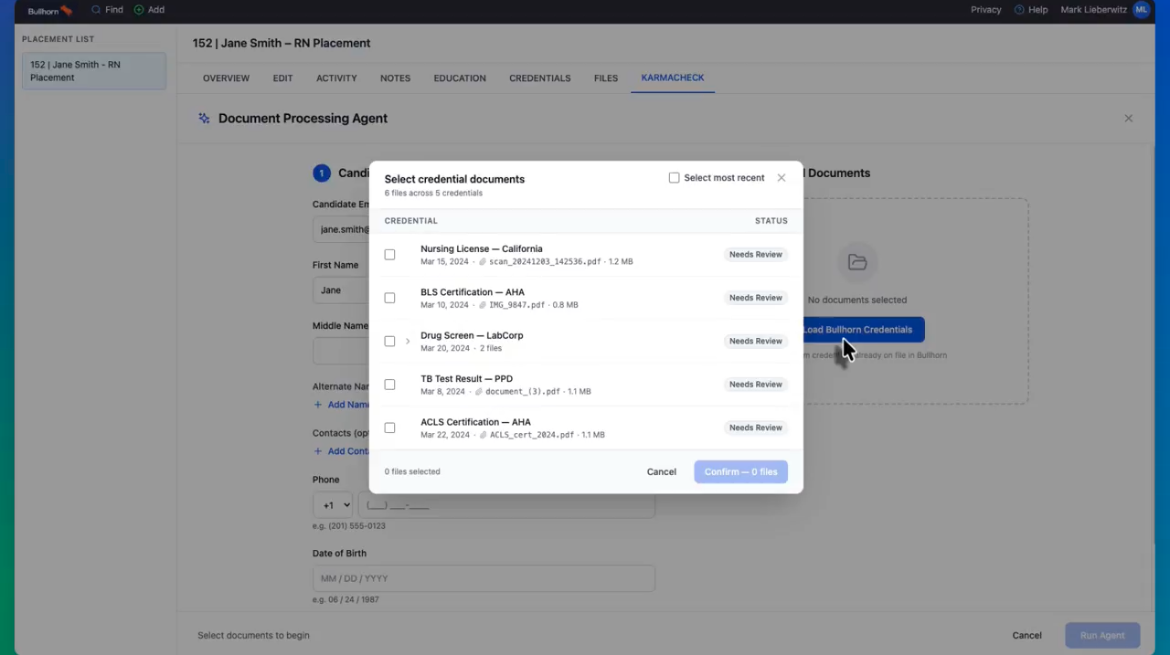
Task: Click the Needs Review status for Drug Screen
Action: [x=755, y=341]
